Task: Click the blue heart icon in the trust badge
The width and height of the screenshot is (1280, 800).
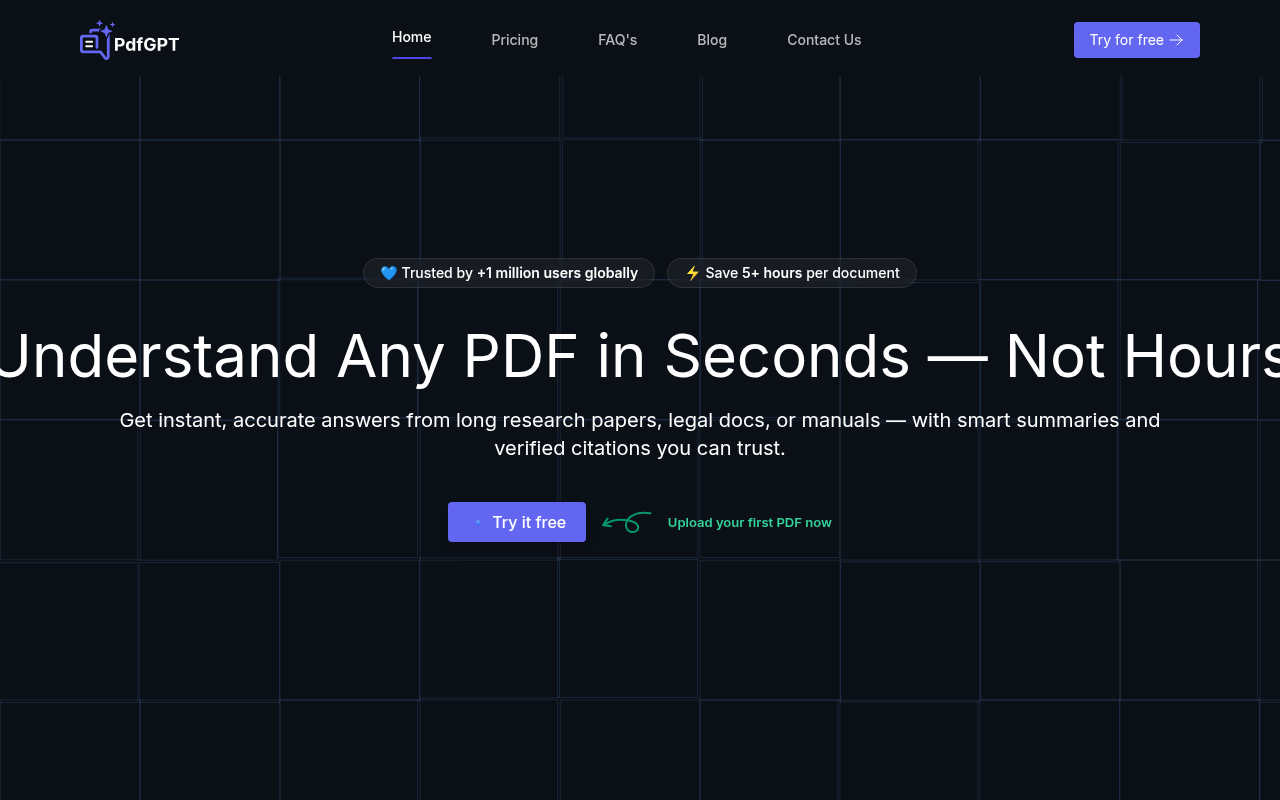Action: [389, 272]
